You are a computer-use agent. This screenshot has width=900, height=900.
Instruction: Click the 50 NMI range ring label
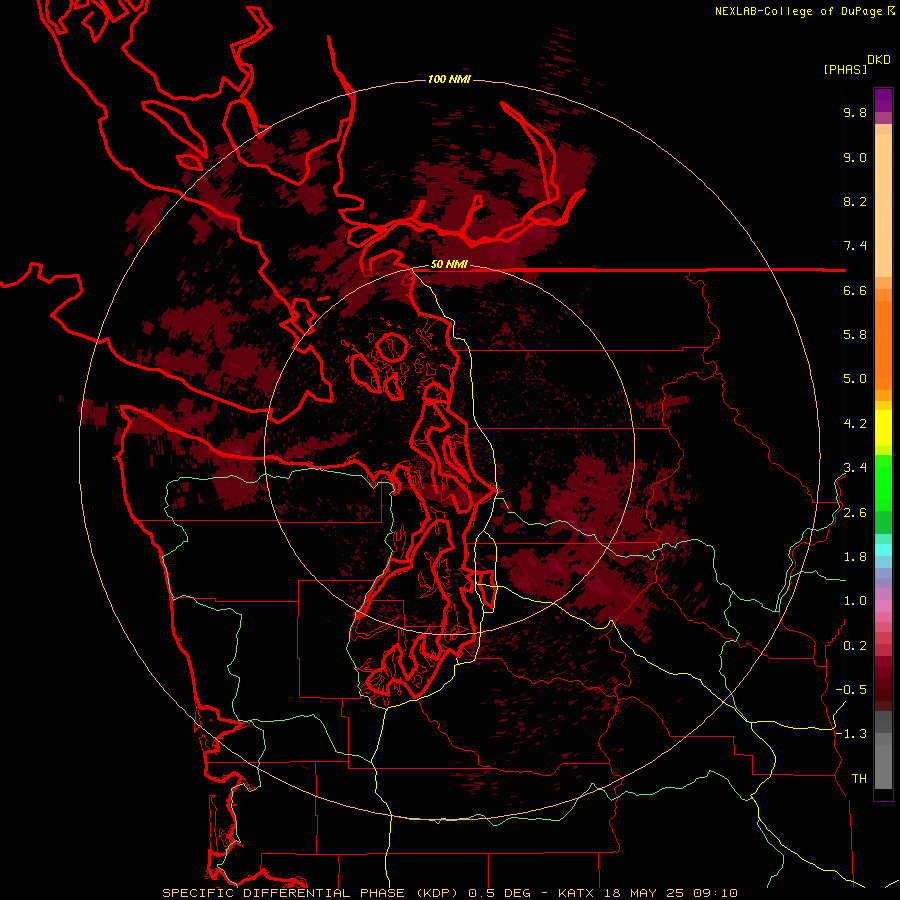click(x=449, y=265)
